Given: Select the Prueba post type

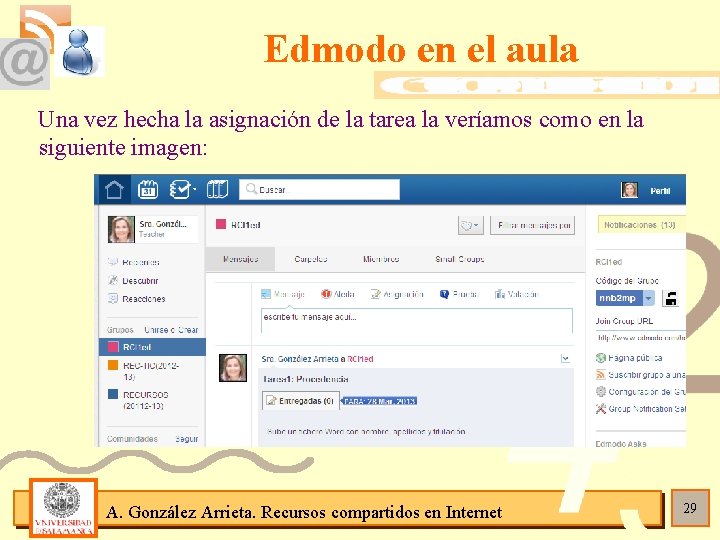Looking at the screenshot, I should [459, 294].
